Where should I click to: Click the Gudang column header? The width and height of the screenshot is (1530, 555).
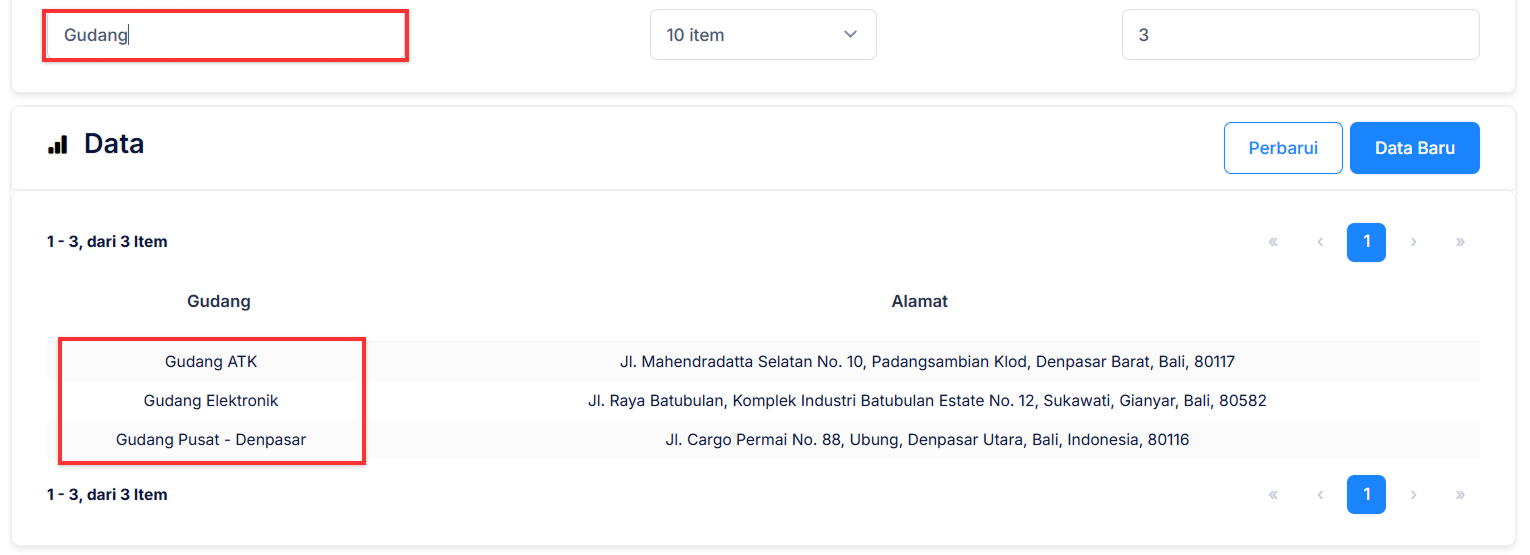219,301
